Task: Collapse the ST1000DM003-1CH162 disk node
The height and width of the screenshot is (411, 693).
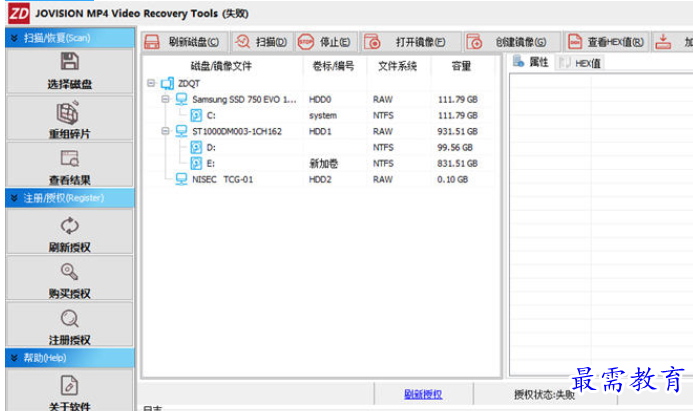Action: pyautogui.click(x=165, y=131)
